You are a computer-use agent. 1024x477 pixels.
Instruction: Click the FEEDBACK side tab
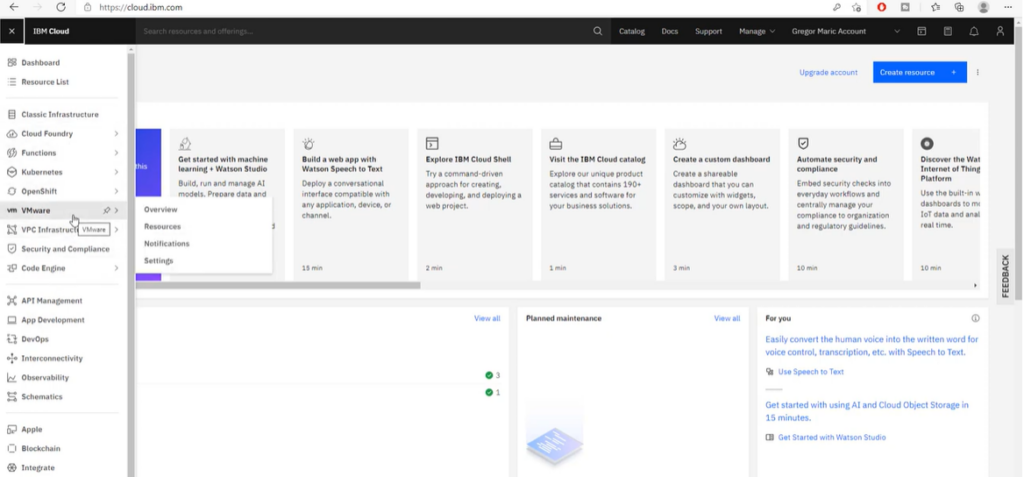1006,276
